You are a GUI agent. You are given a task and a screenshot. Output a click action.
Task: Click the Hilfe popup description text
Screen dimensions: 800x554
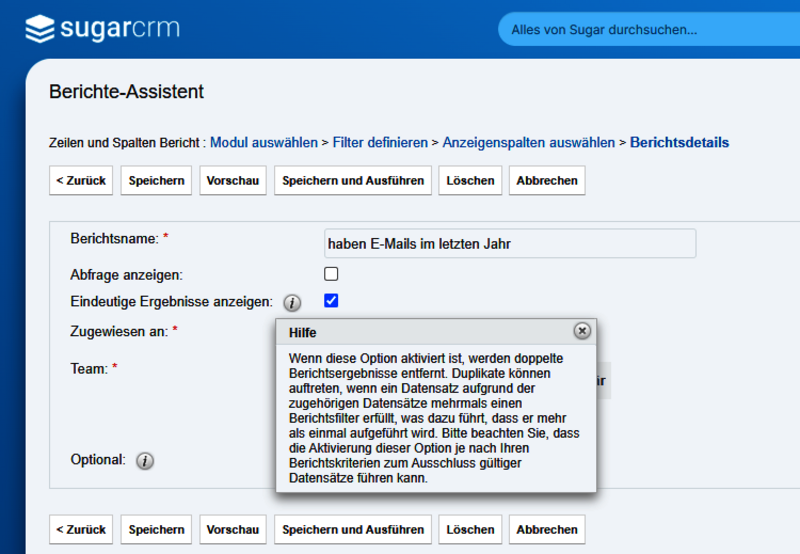pyautogui.click(x=434, y=418)
